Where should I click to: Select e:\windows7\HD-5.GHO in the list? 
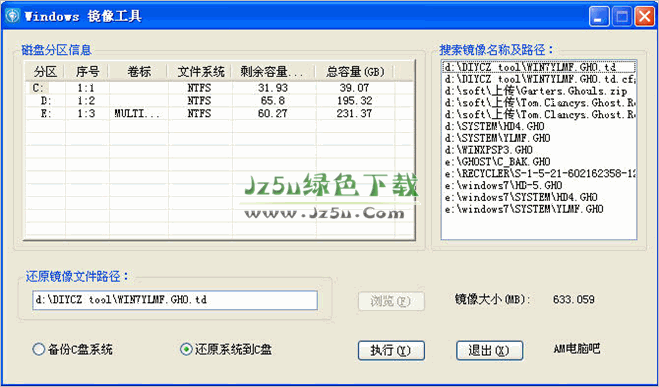(x=539, y=185)
